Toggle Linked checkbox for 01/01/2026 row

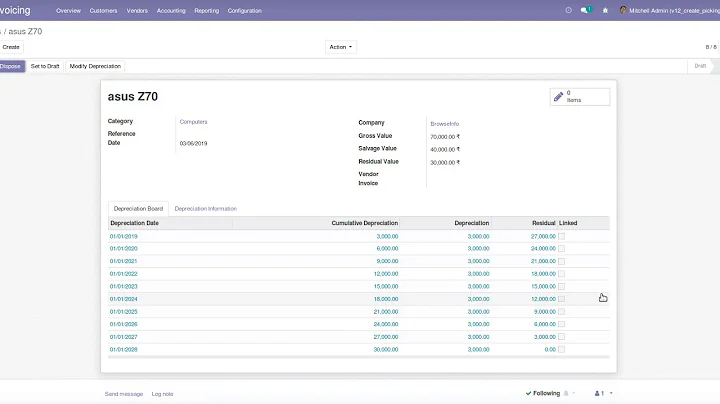tap(562, 325)
